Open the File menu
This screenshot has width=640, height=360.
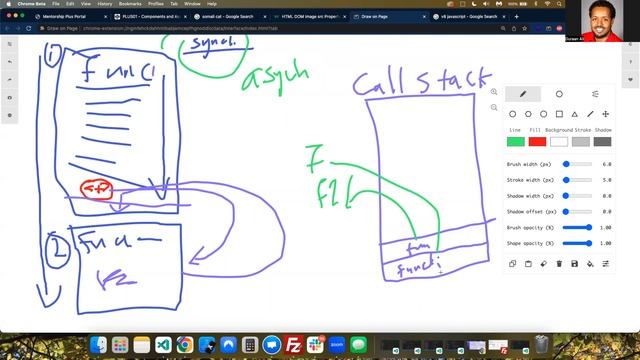tap(56, 4)
